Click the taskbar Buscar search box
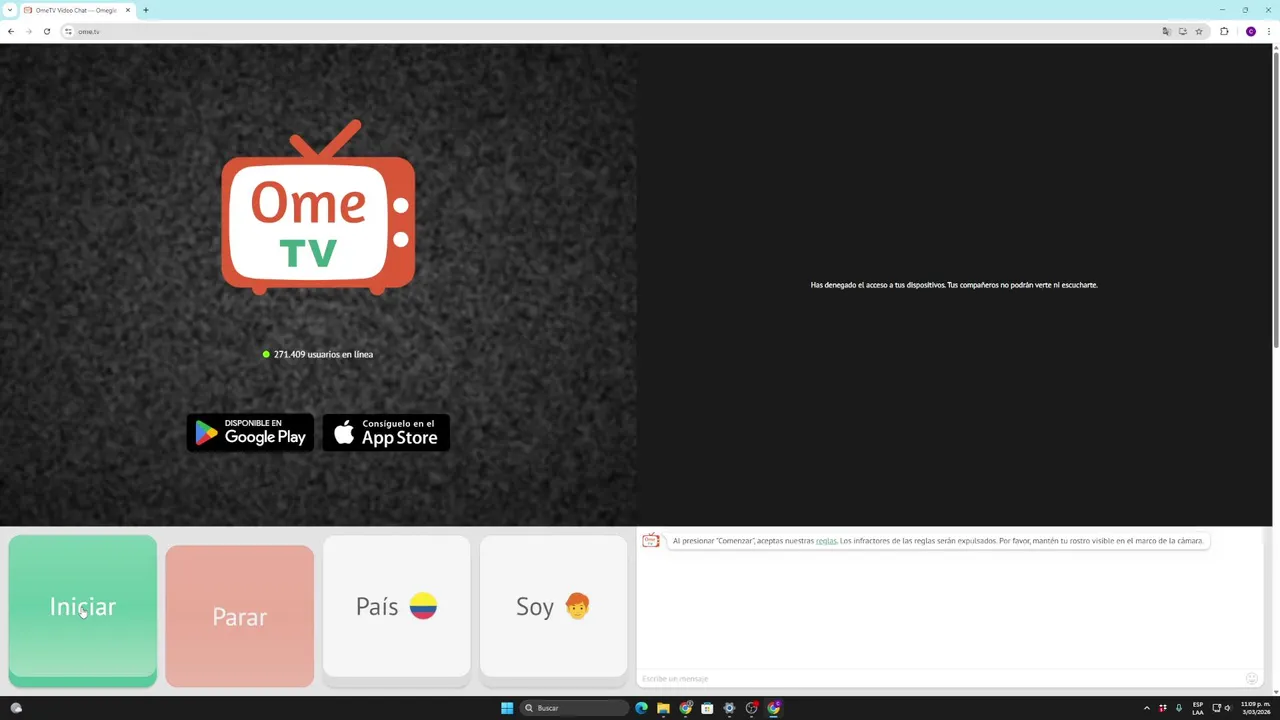1280x720 pixels. (x=575, y=708)
